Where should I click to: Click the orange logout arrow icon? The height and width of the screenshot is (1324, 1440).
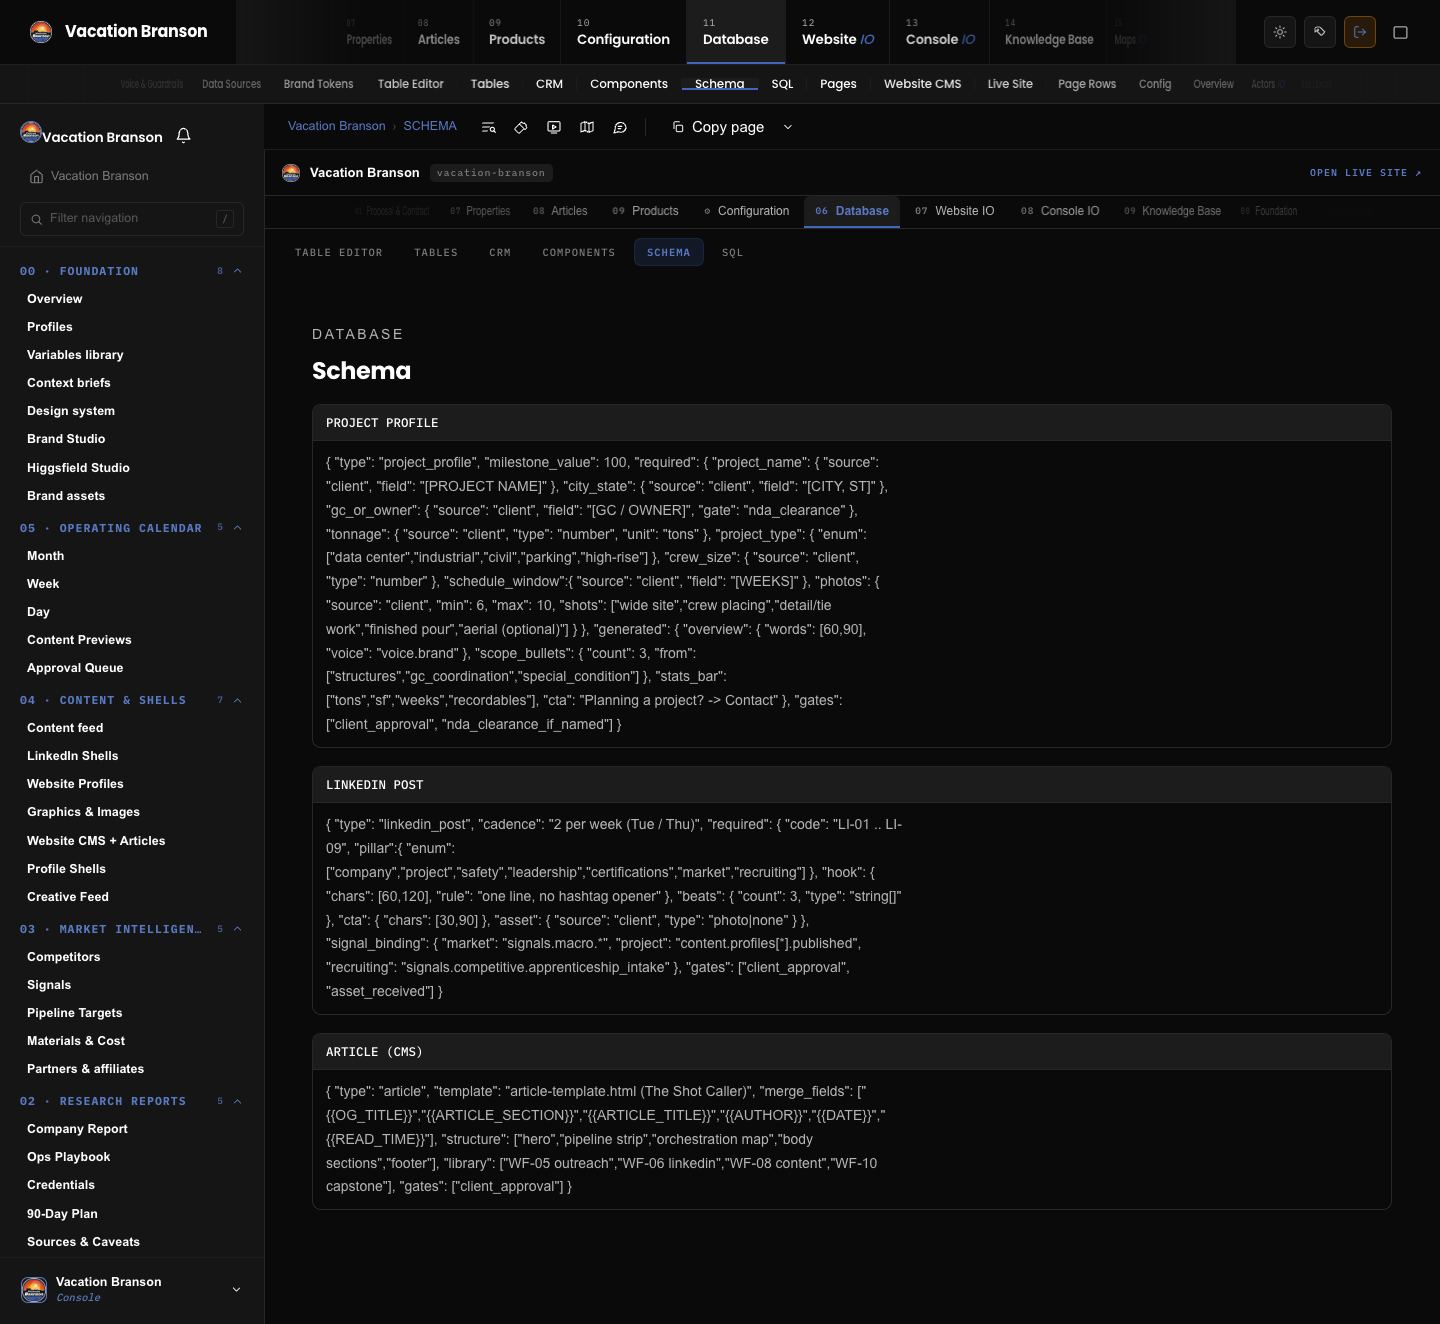[x=1360, y=32]
